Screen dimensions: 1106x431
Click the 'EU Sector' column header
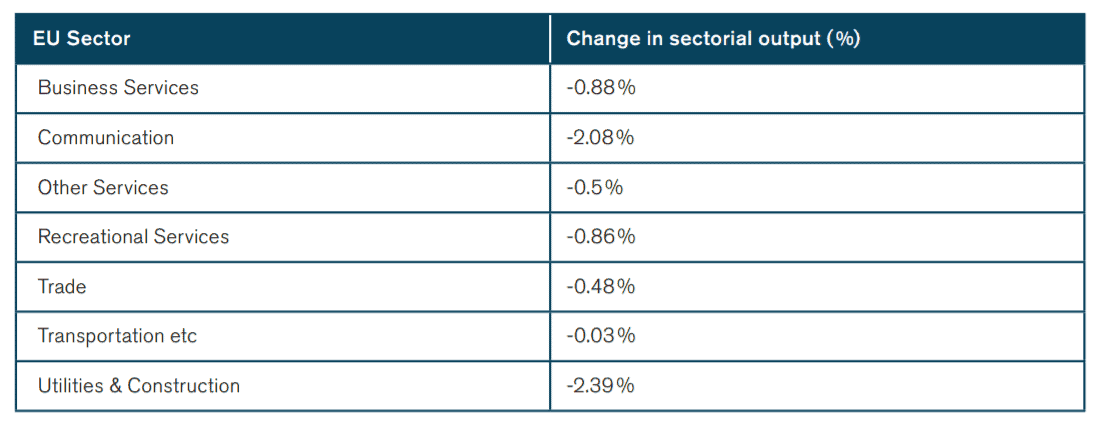[x=82, y=39]
